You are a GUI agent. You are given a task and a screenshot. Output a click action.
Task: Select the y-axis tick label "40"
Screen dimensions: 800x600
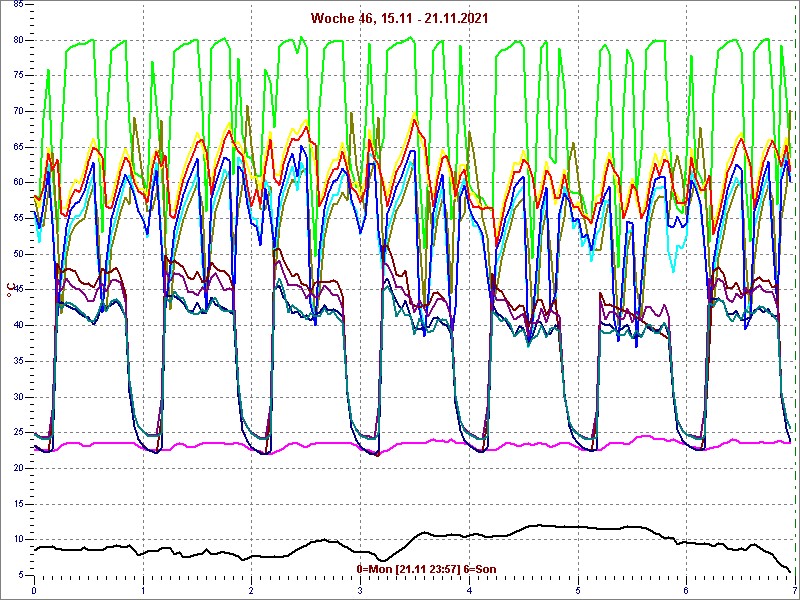coord(17,326)
